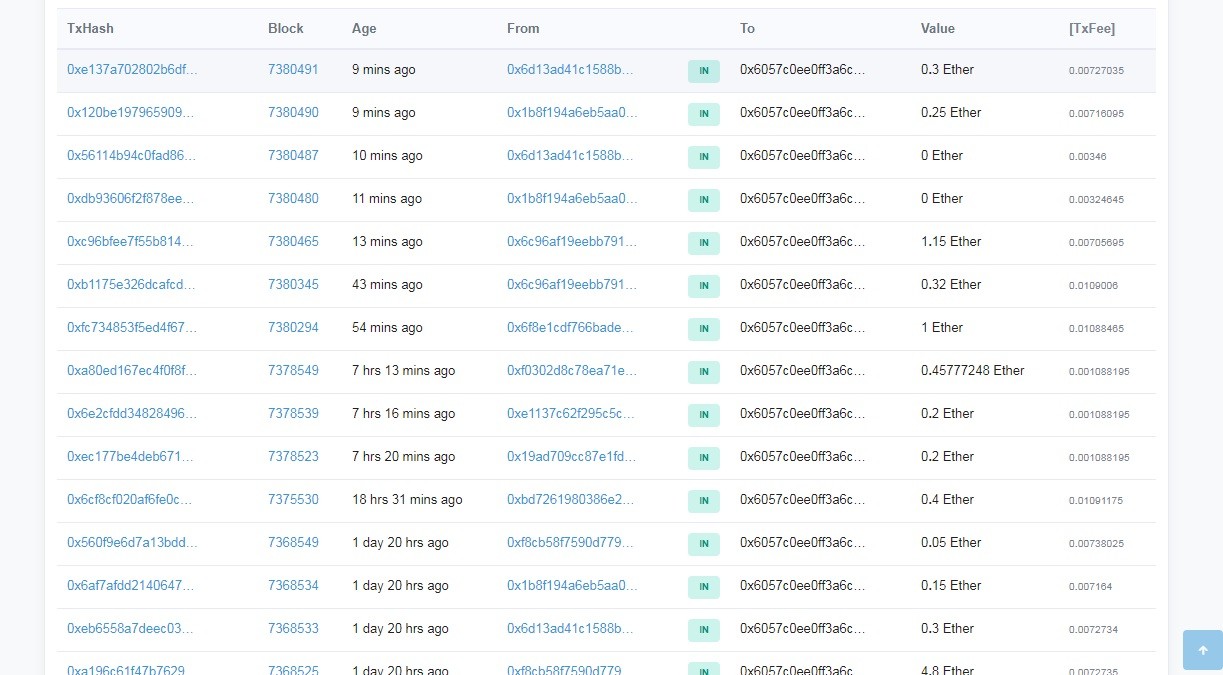Open sender address 0x19ad709cc87e1fd...

(572, 457)
